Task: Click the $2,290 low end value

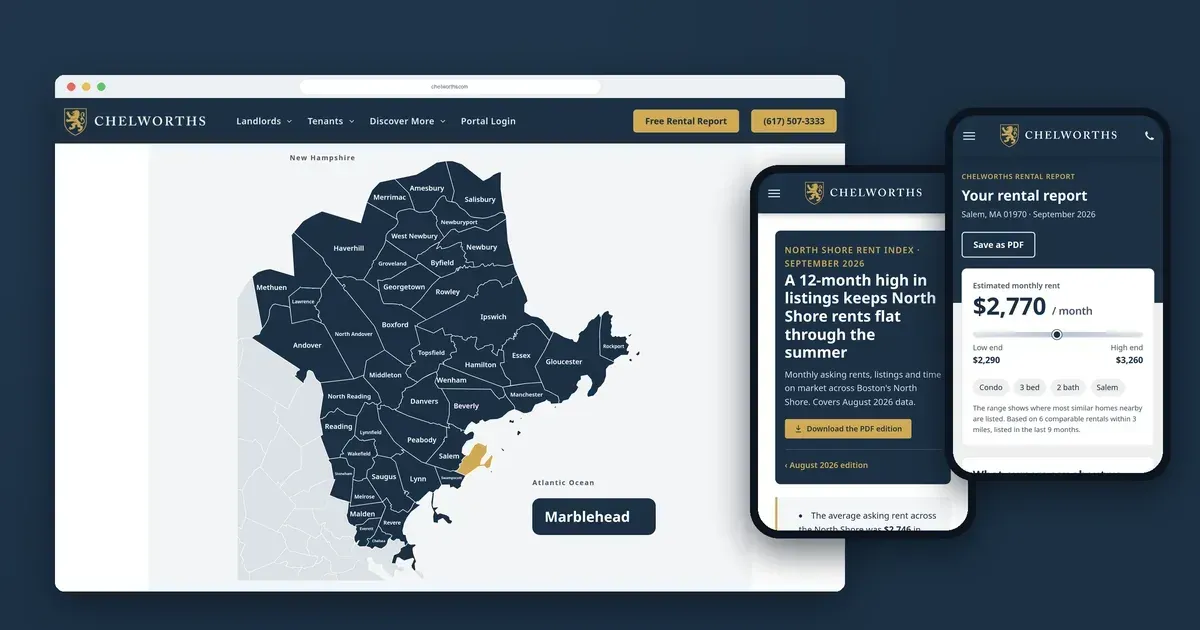Action: 987,360
